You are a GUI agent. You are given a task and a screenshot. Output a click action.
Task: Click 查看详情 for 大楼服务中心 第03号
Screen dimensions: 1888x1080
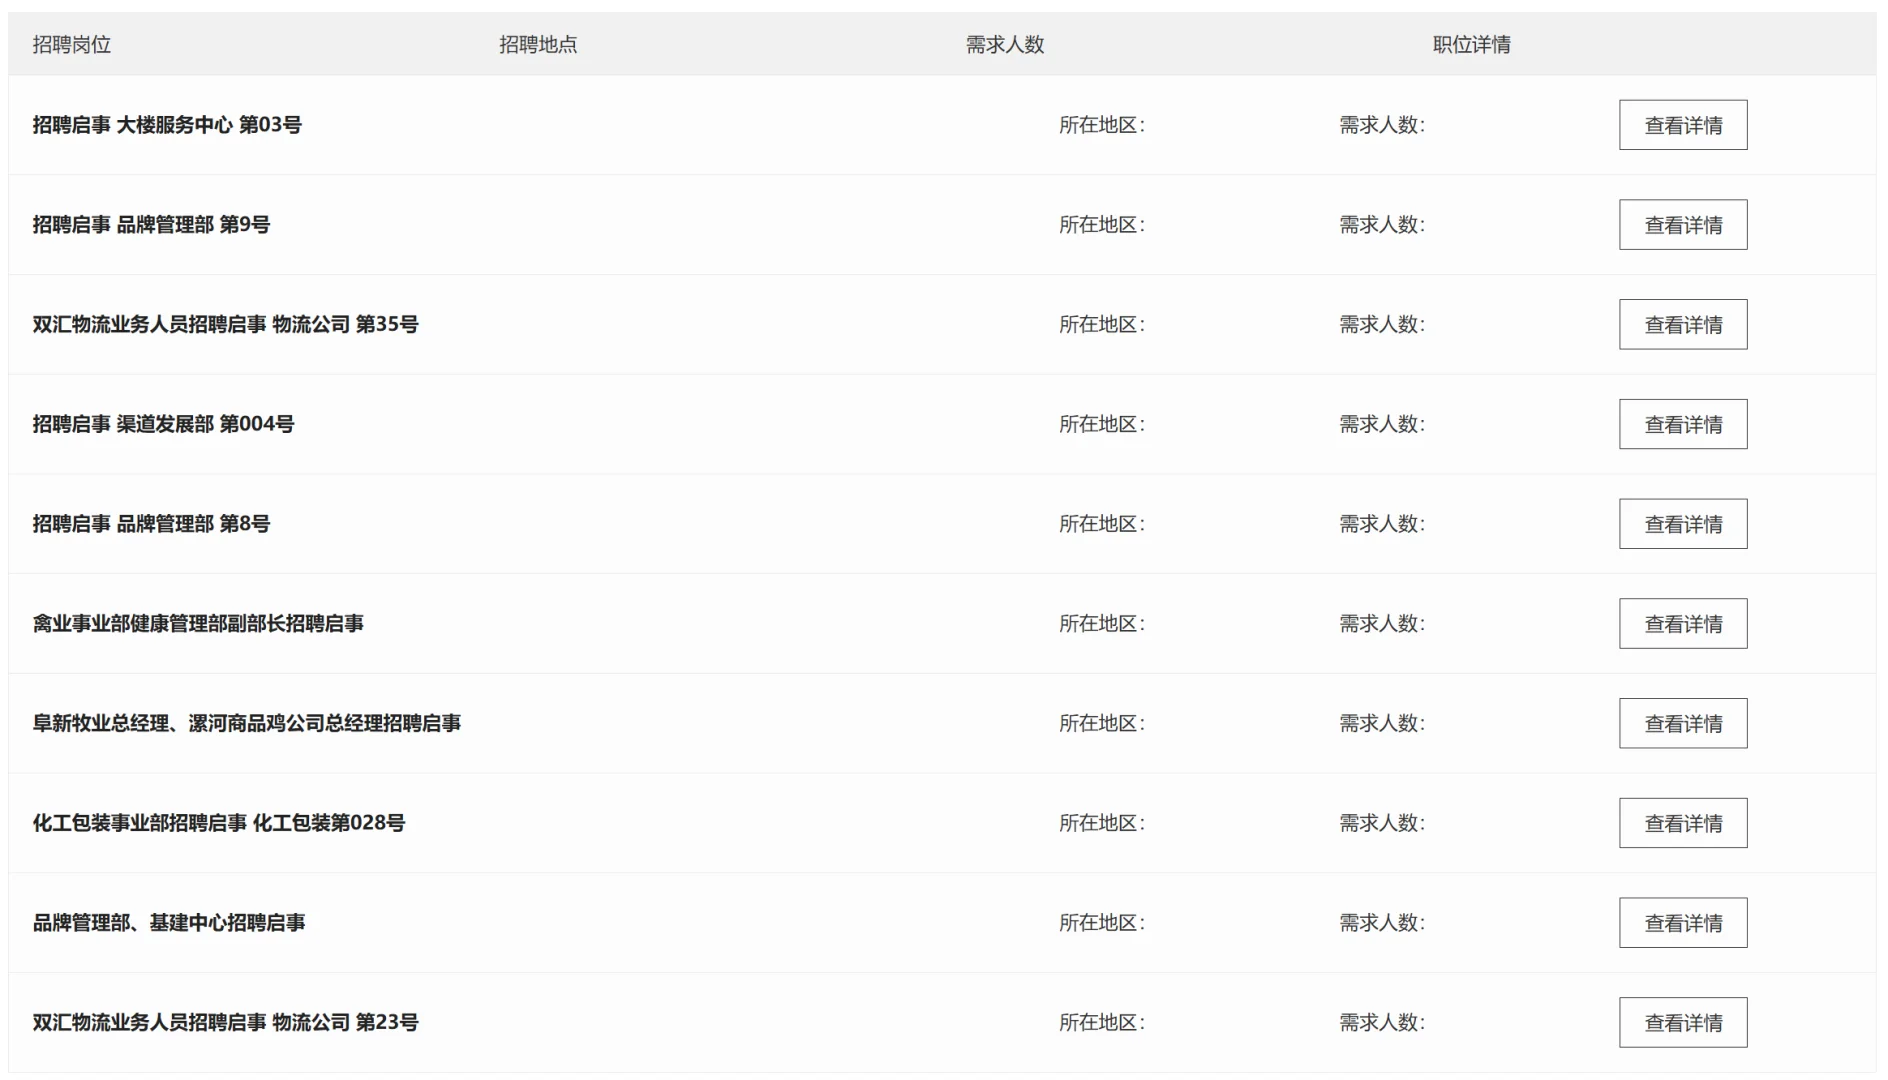click(1683, 125)
